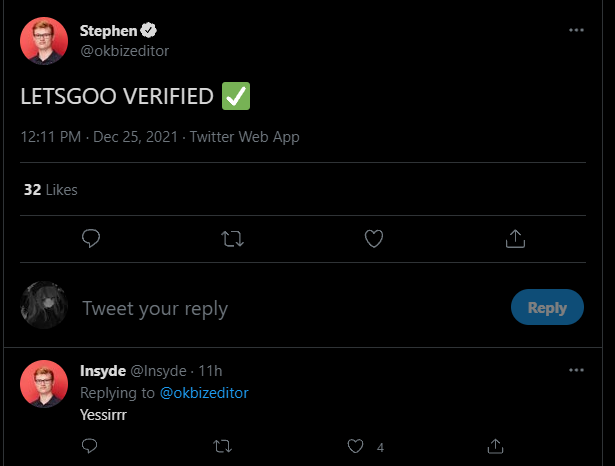Open the @okbizeditor mention link in the reply
The height and width of the screenshot is (466, 615).
tap(204, 393)
